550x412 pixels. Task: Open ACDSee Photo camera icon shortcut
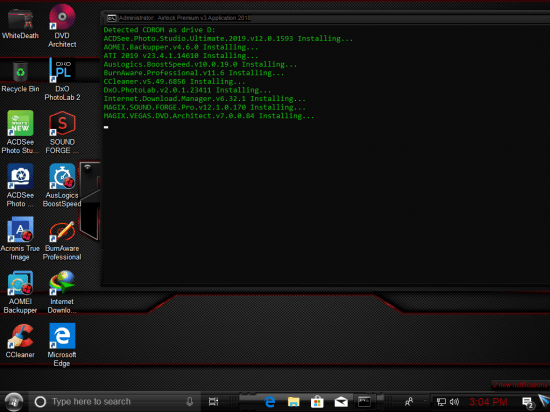point(20,185)
